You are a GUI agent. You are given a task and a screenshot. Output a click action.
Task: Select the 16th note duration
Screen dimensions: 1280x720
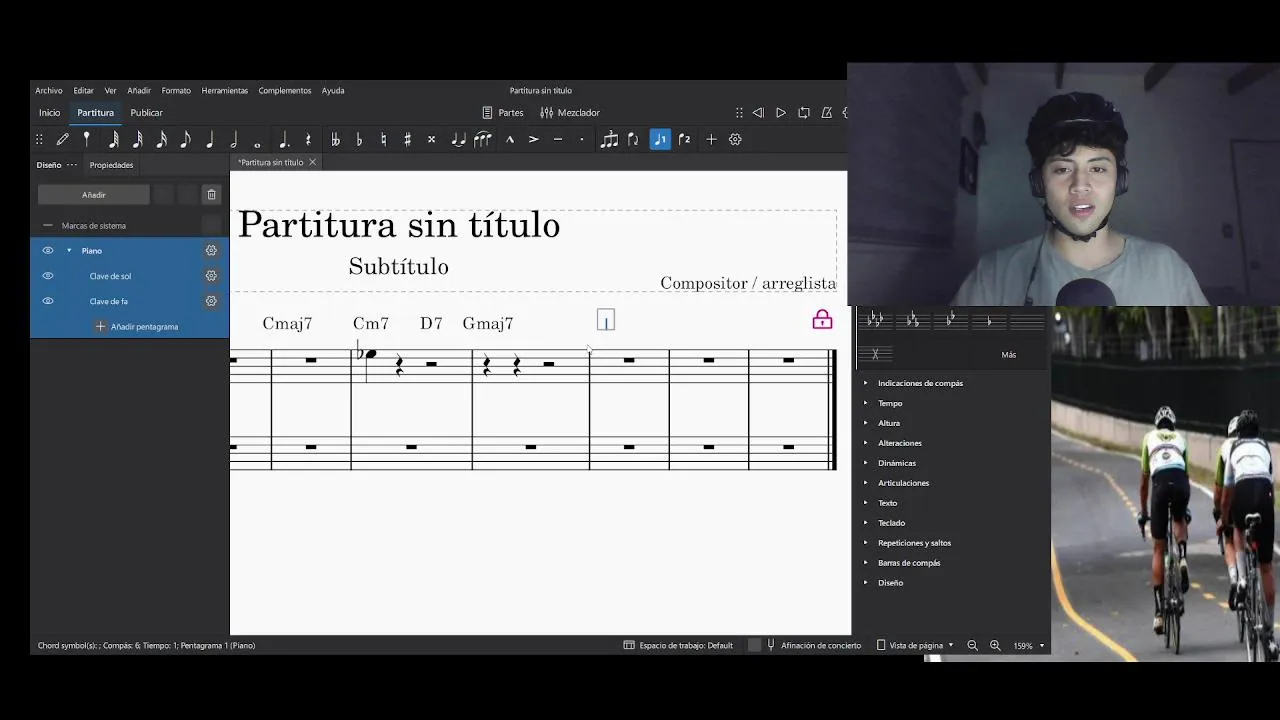click(x=162, y=140)
